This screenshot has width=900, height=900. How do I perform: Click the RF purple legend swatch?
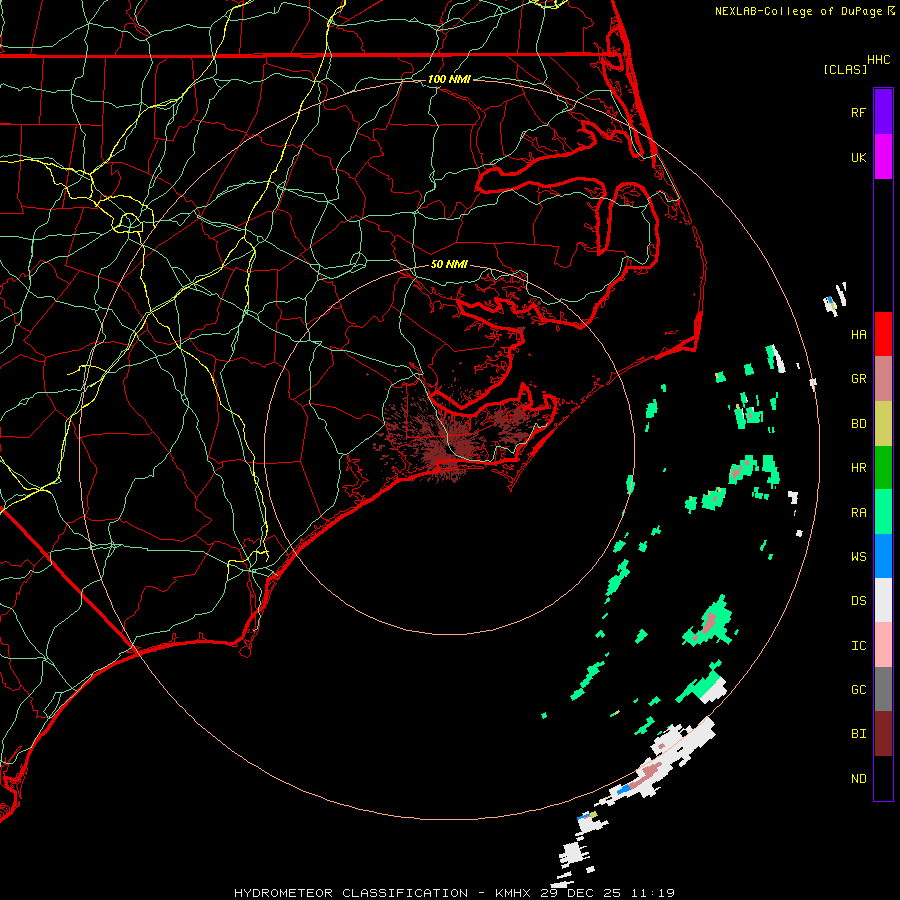(x=883, y=112)
